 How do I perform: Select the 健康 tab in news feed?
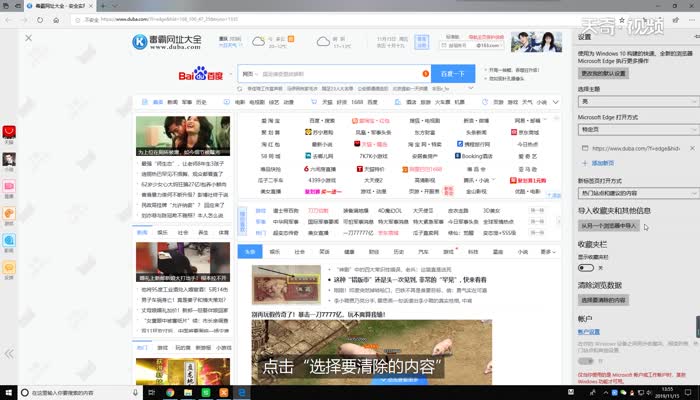click(x=349, y=252)
